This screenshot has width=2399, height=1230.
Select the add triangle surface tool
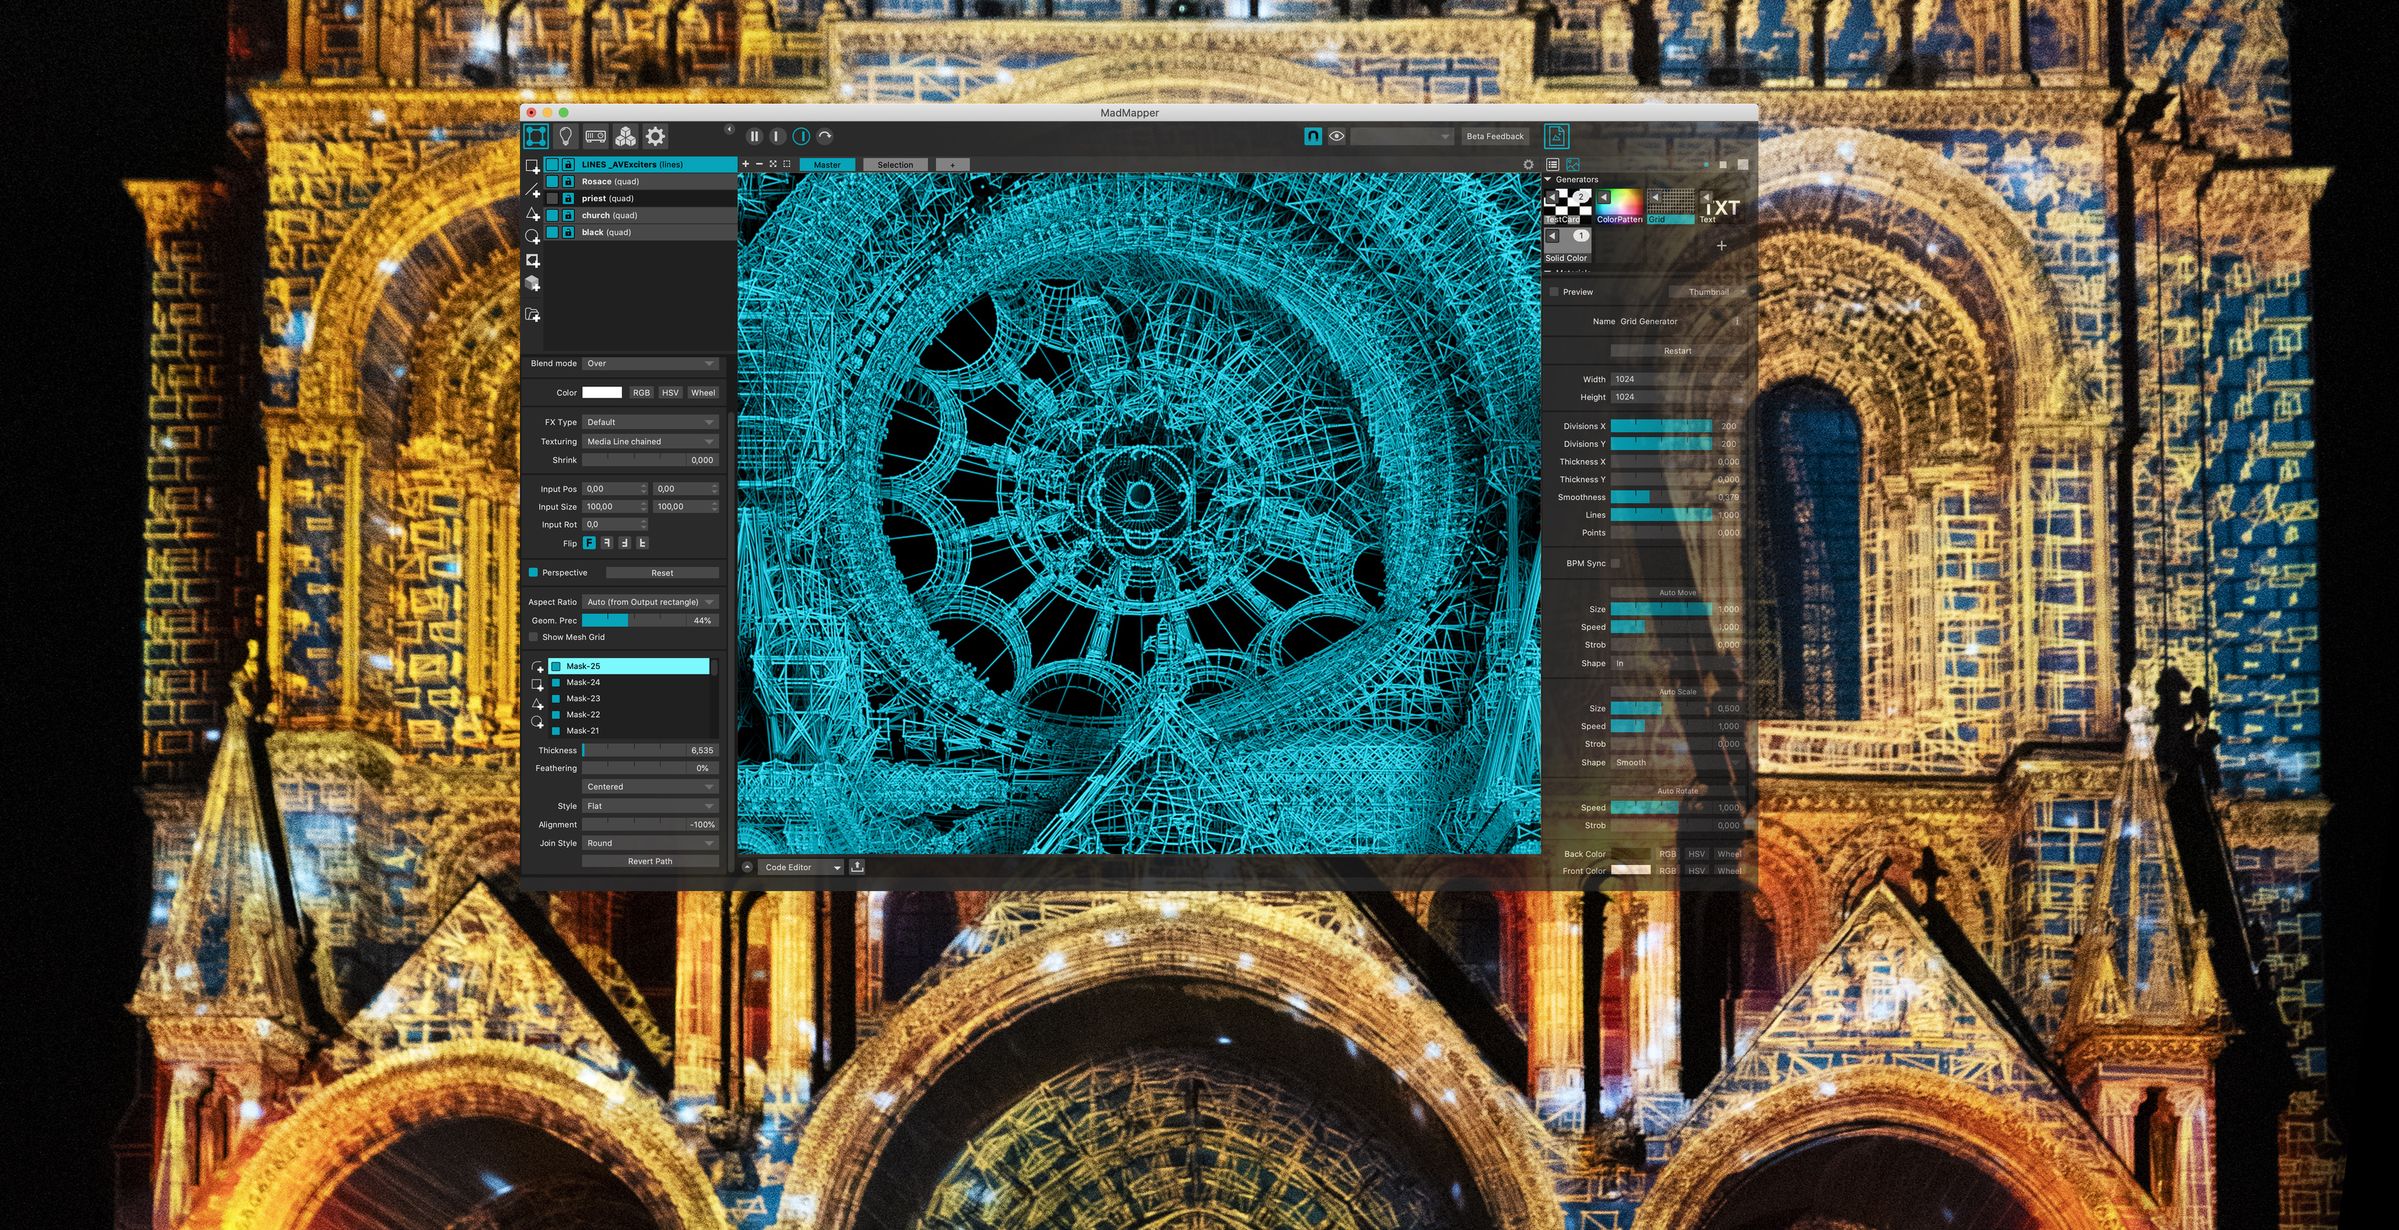pos(533,214)
